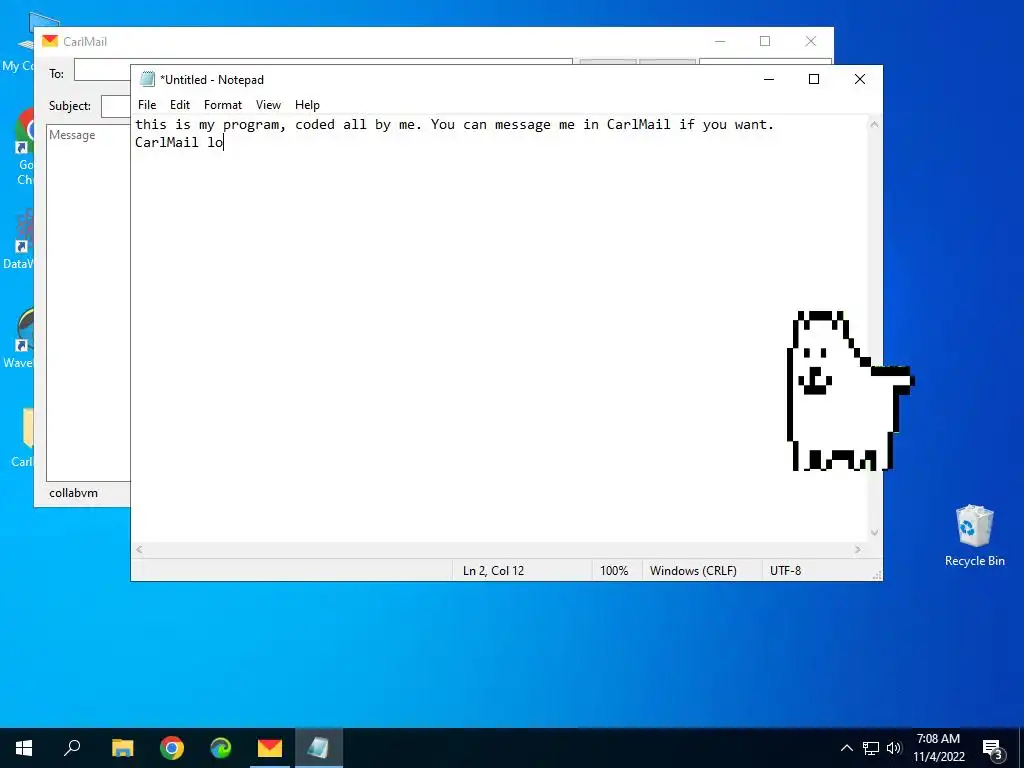Open the Help menu in Notepad
1024x768 pixels.
(307, 105)
